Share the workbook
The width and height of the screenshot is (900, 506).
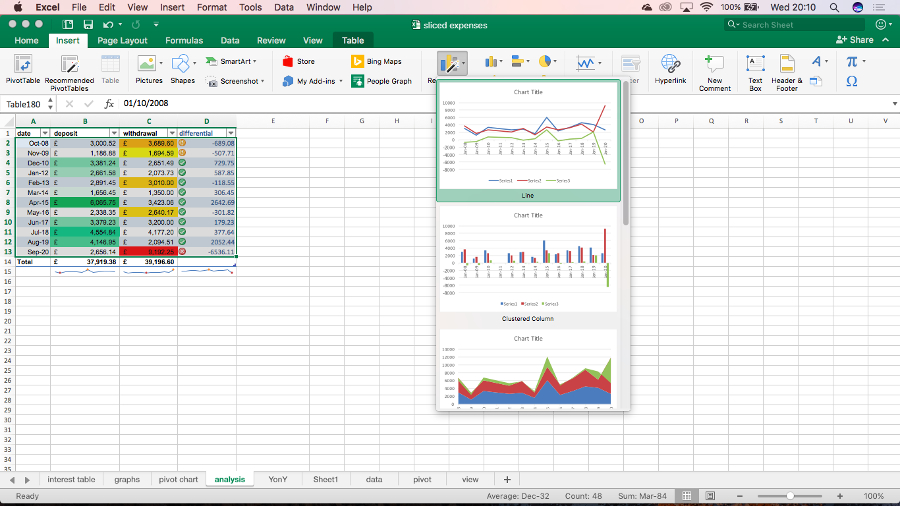coord(855,40)
